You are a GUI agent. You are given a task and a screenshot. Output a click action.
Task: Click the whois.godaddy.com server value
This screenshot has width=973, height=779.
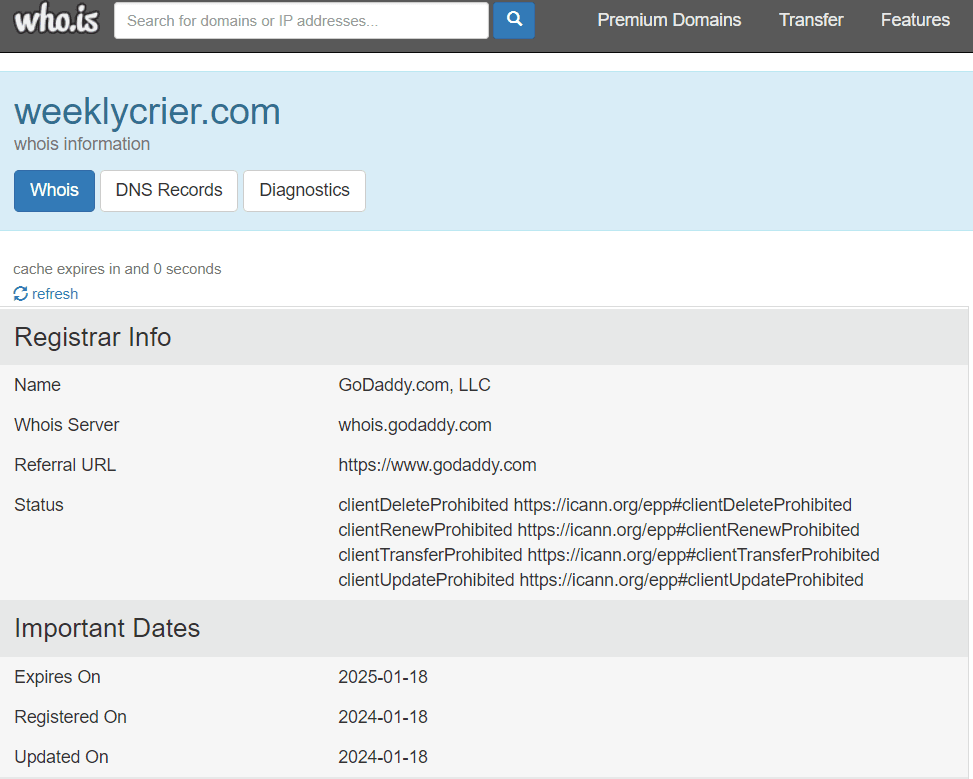pyautogui.click(x=415, y=425)
